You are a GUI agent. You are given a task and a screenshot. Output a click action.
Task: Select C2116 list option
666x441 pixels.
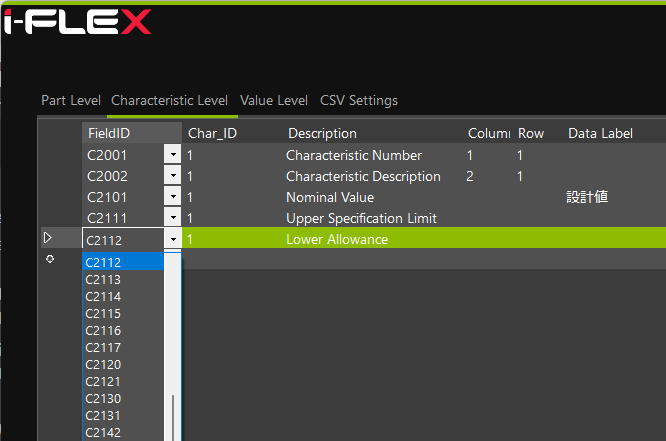103,331
